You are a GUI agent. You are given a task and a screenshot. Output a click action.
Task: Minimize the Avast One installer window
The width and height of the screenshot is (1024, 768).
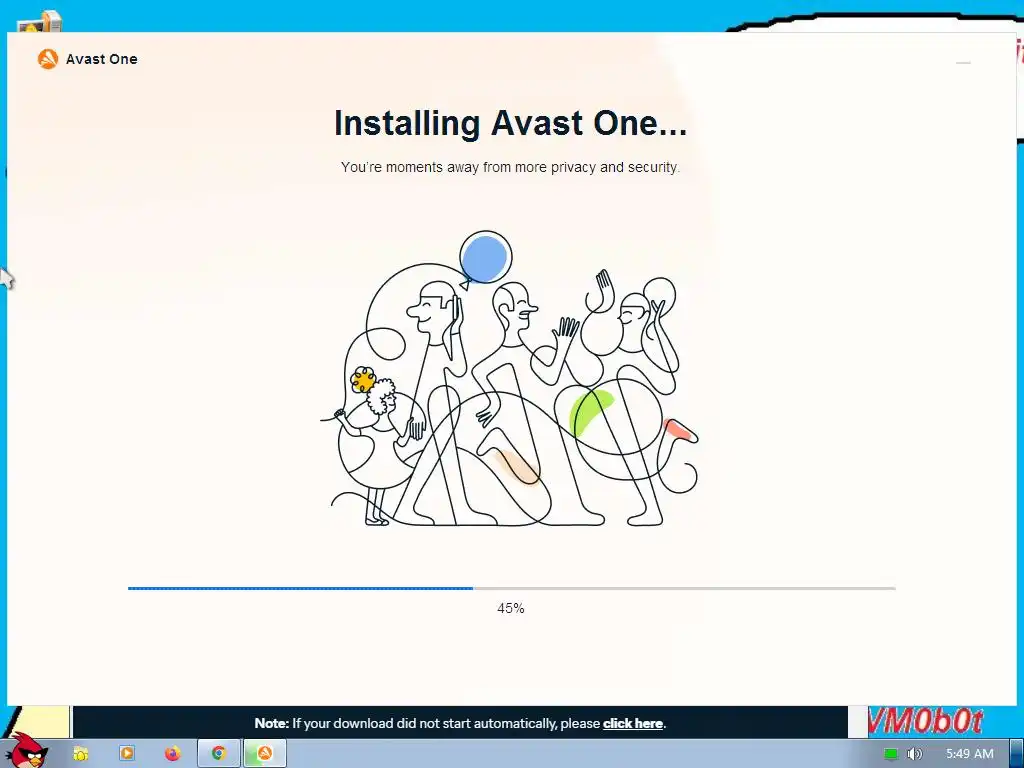pyautogui.click(x=963, y=63)
